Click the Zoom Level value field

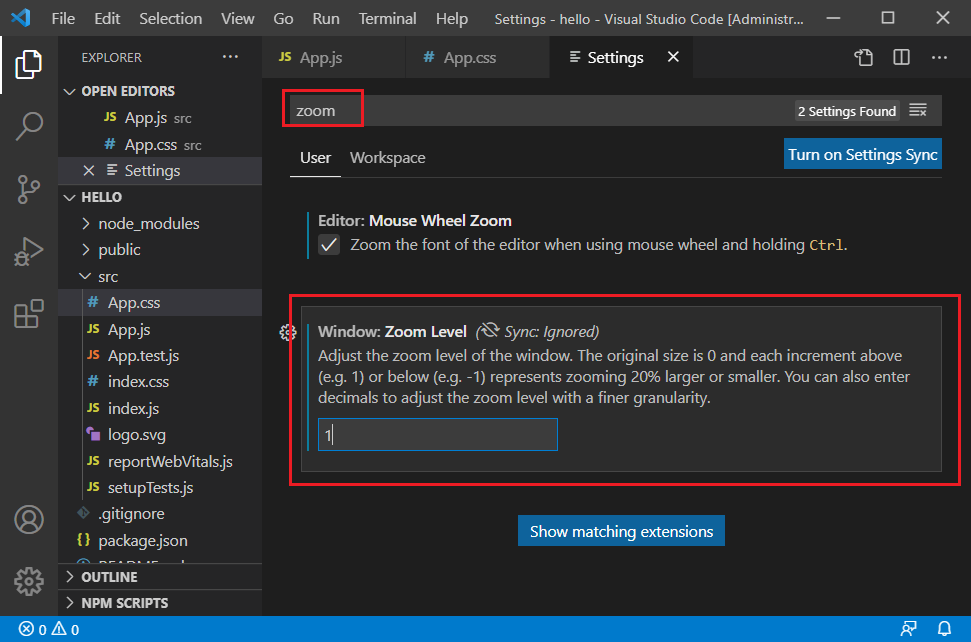click(x=438, y=435)
